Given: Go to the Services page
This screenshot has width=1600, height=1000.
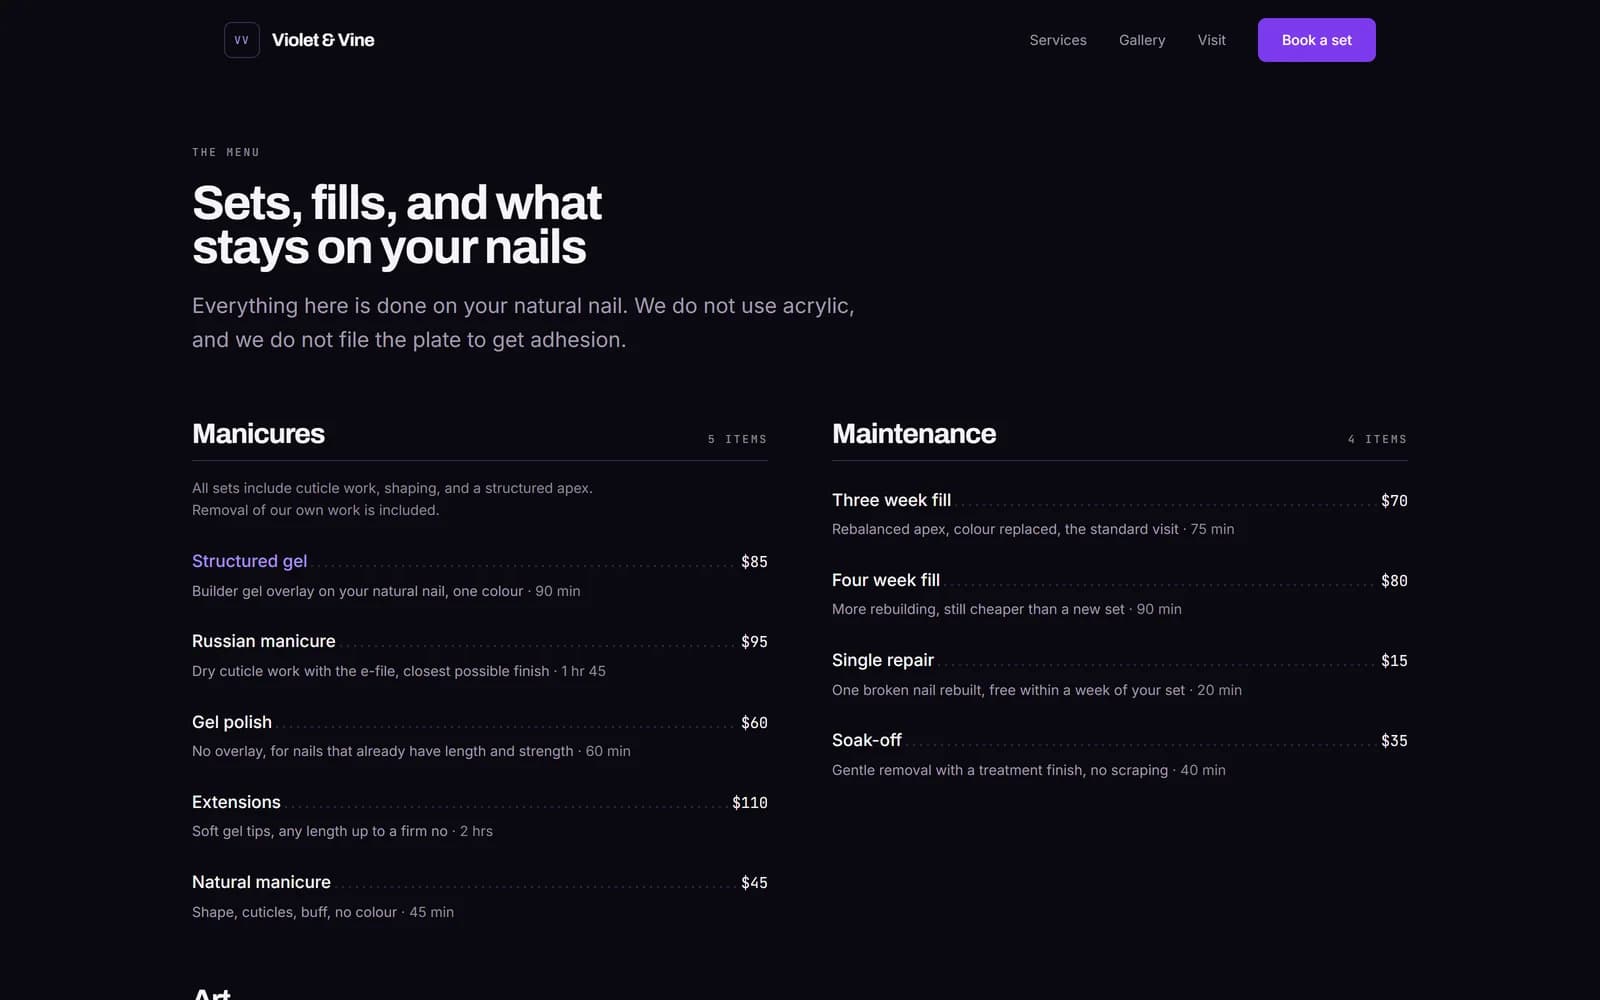Looking at the screenshot, I should [x=1058, y=40].
